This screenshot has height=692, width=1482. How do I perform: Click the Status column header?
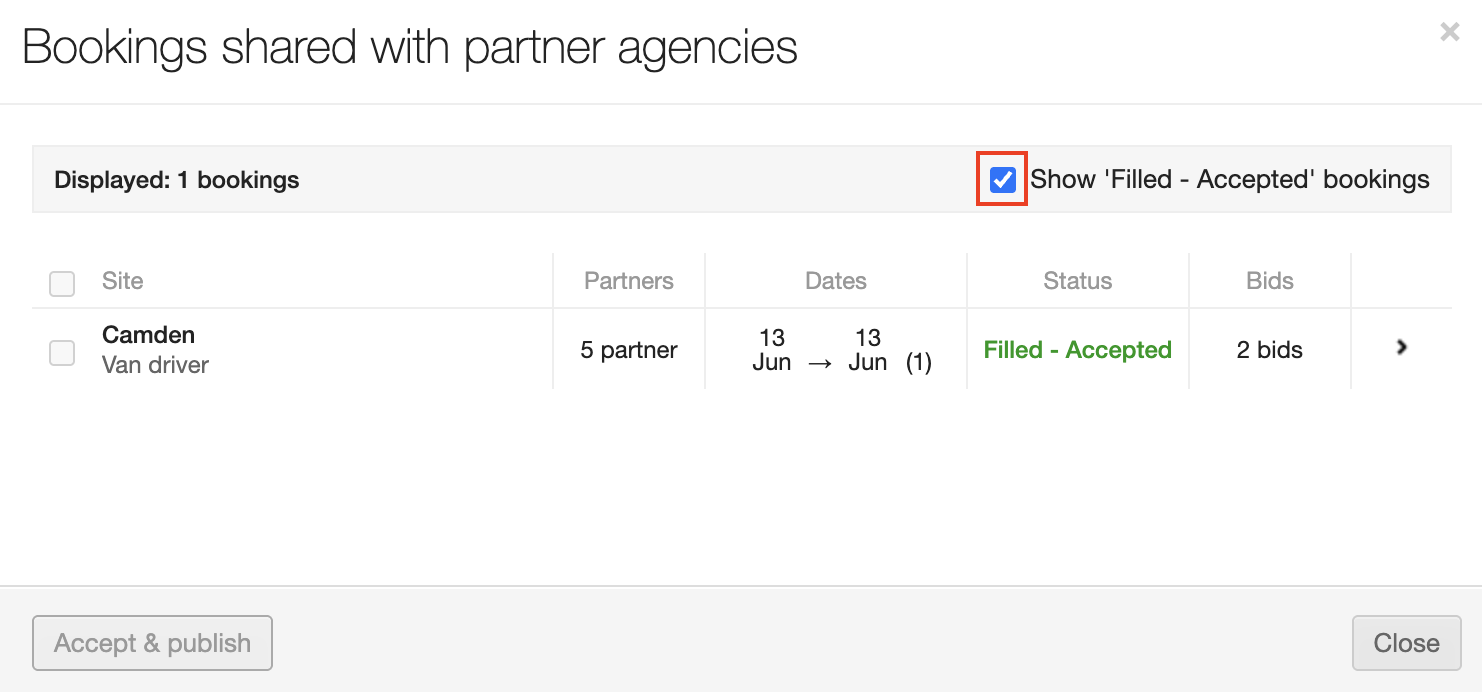click(x=1078, y=281)
